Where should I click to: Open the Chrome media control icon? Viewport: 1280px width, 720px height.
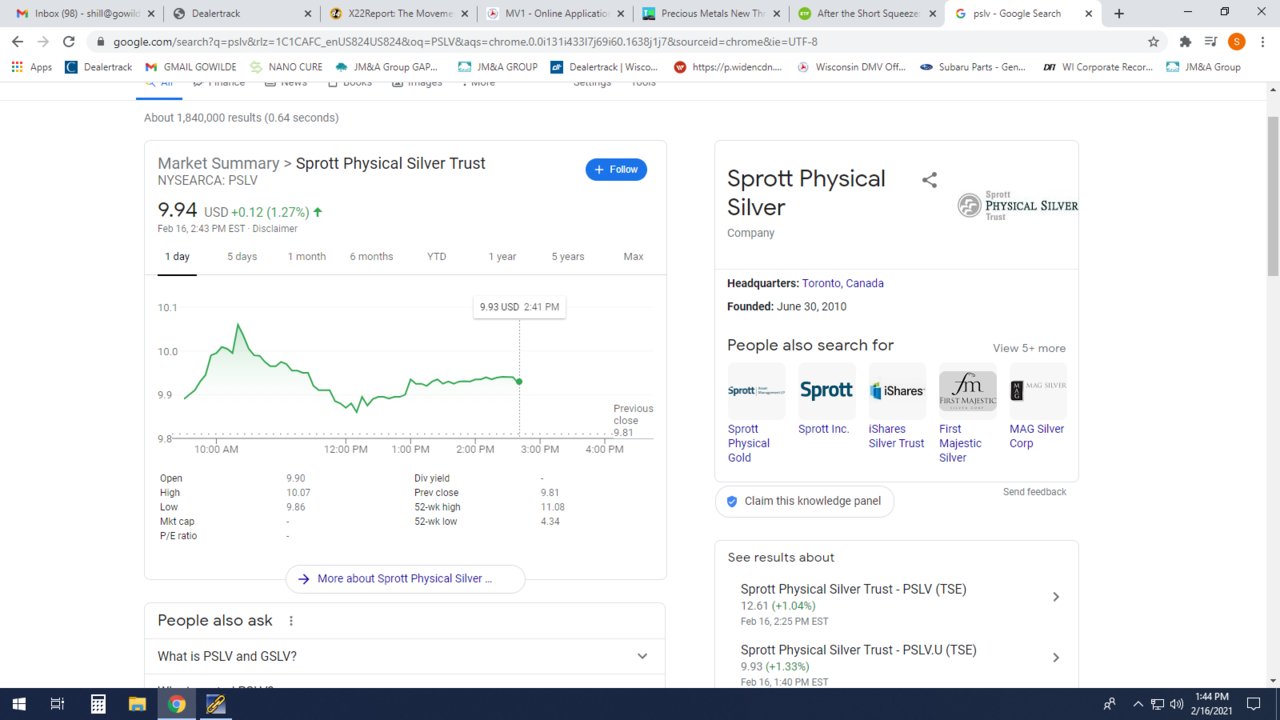(1211, 42)
